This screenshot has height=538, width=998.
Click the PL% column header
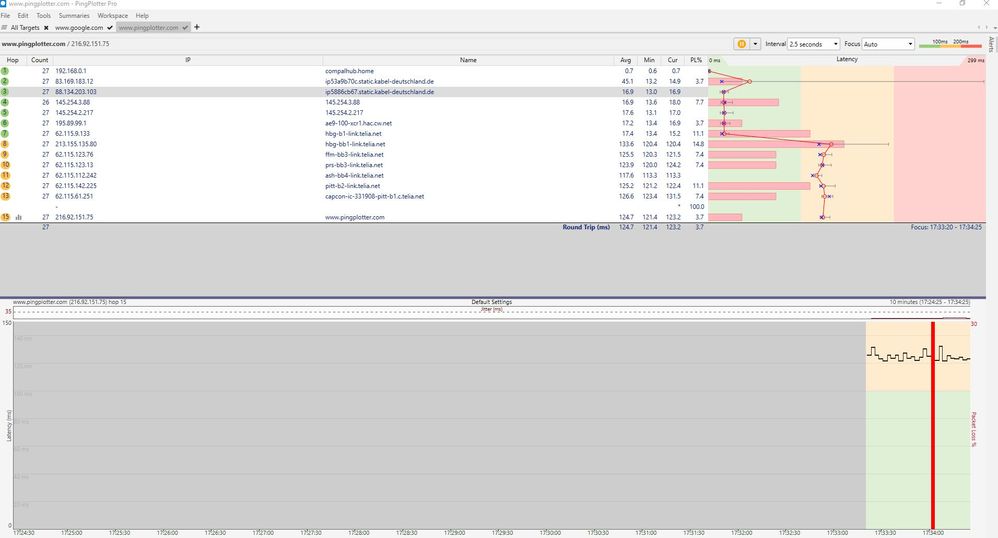tap(696, 60)
